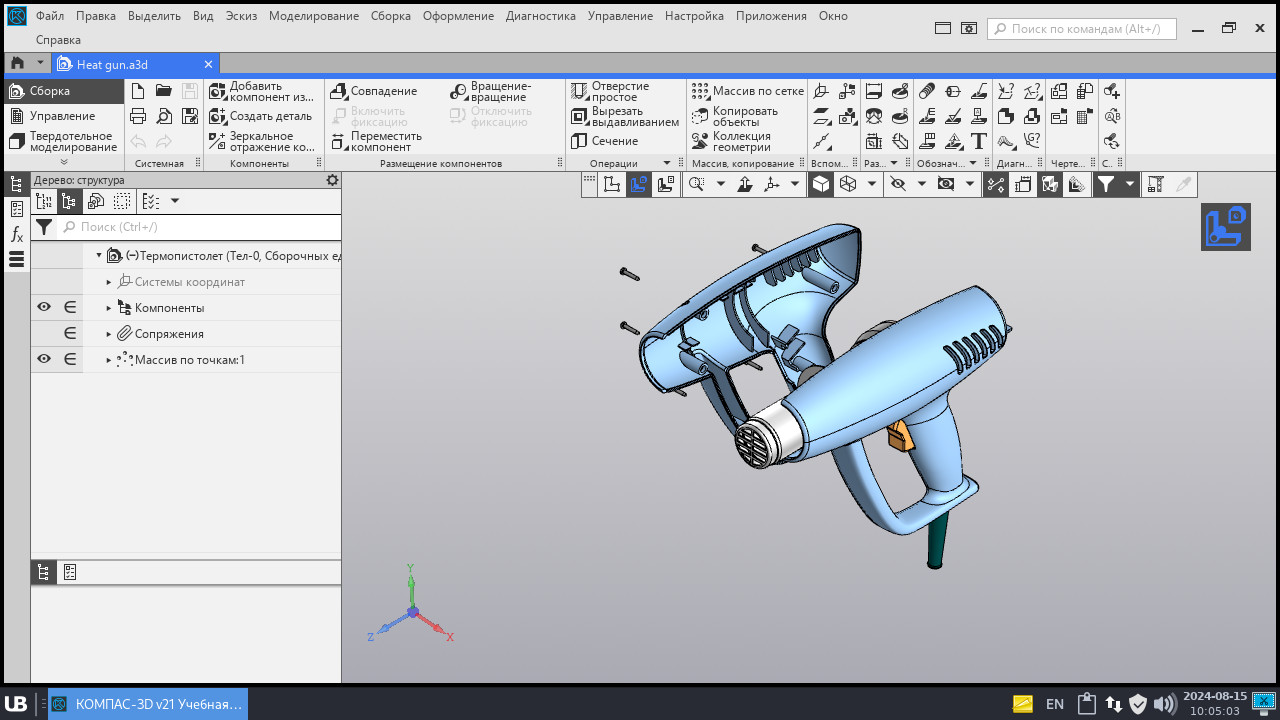
Task: Open the Моделирование menu
Action: point(313,16)
